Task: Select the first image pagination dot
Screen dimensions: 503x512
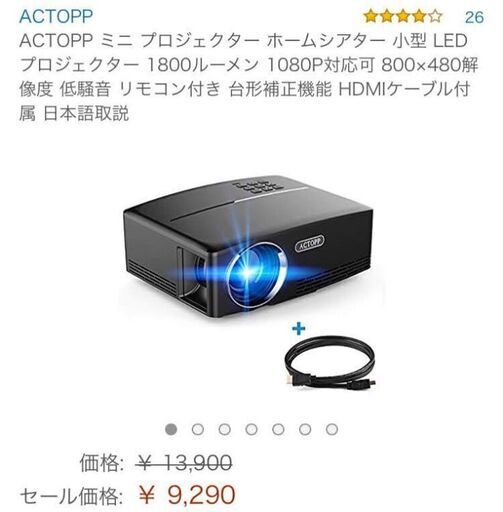Action: pyautogui.click(x=171, y=429)
